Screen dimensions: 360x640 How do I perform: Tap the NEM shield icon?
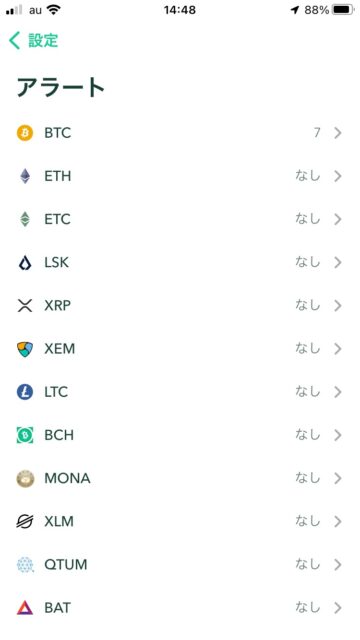[x=25, y=349]
